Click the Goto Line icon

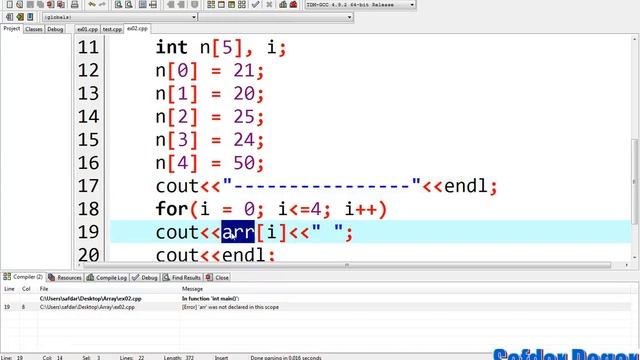coord(153,4)
